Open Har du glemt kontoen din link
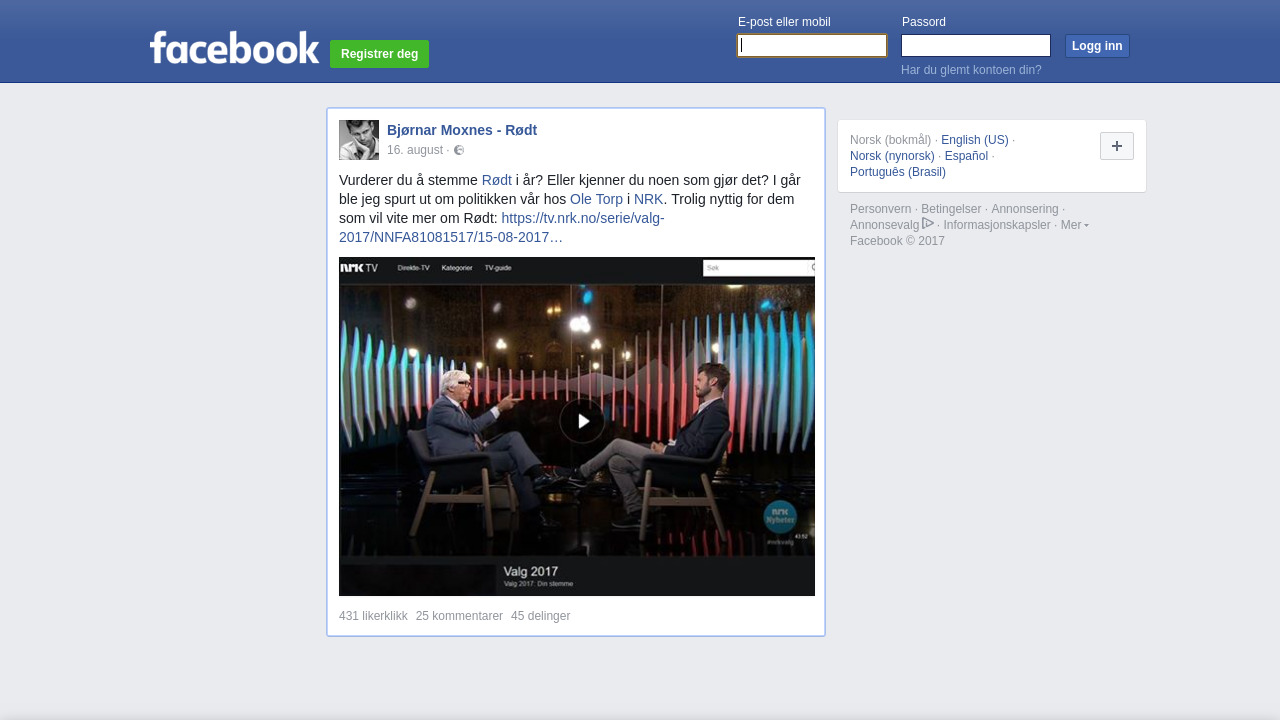Image resolution: width=1280 pixels, height=720 pixels. pyautogui.click(x=971, y=70)
